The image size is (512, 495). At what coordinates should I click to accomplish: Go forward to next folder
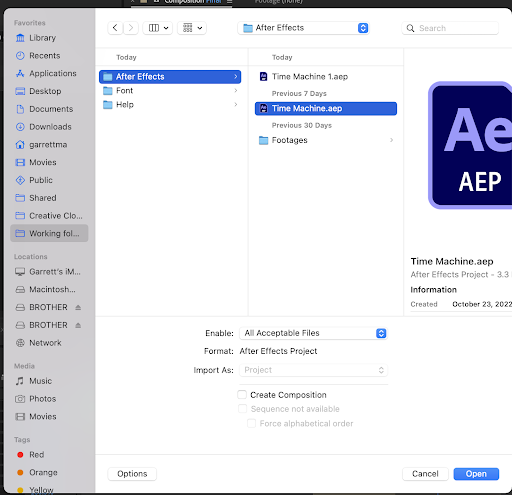(131, 28)
